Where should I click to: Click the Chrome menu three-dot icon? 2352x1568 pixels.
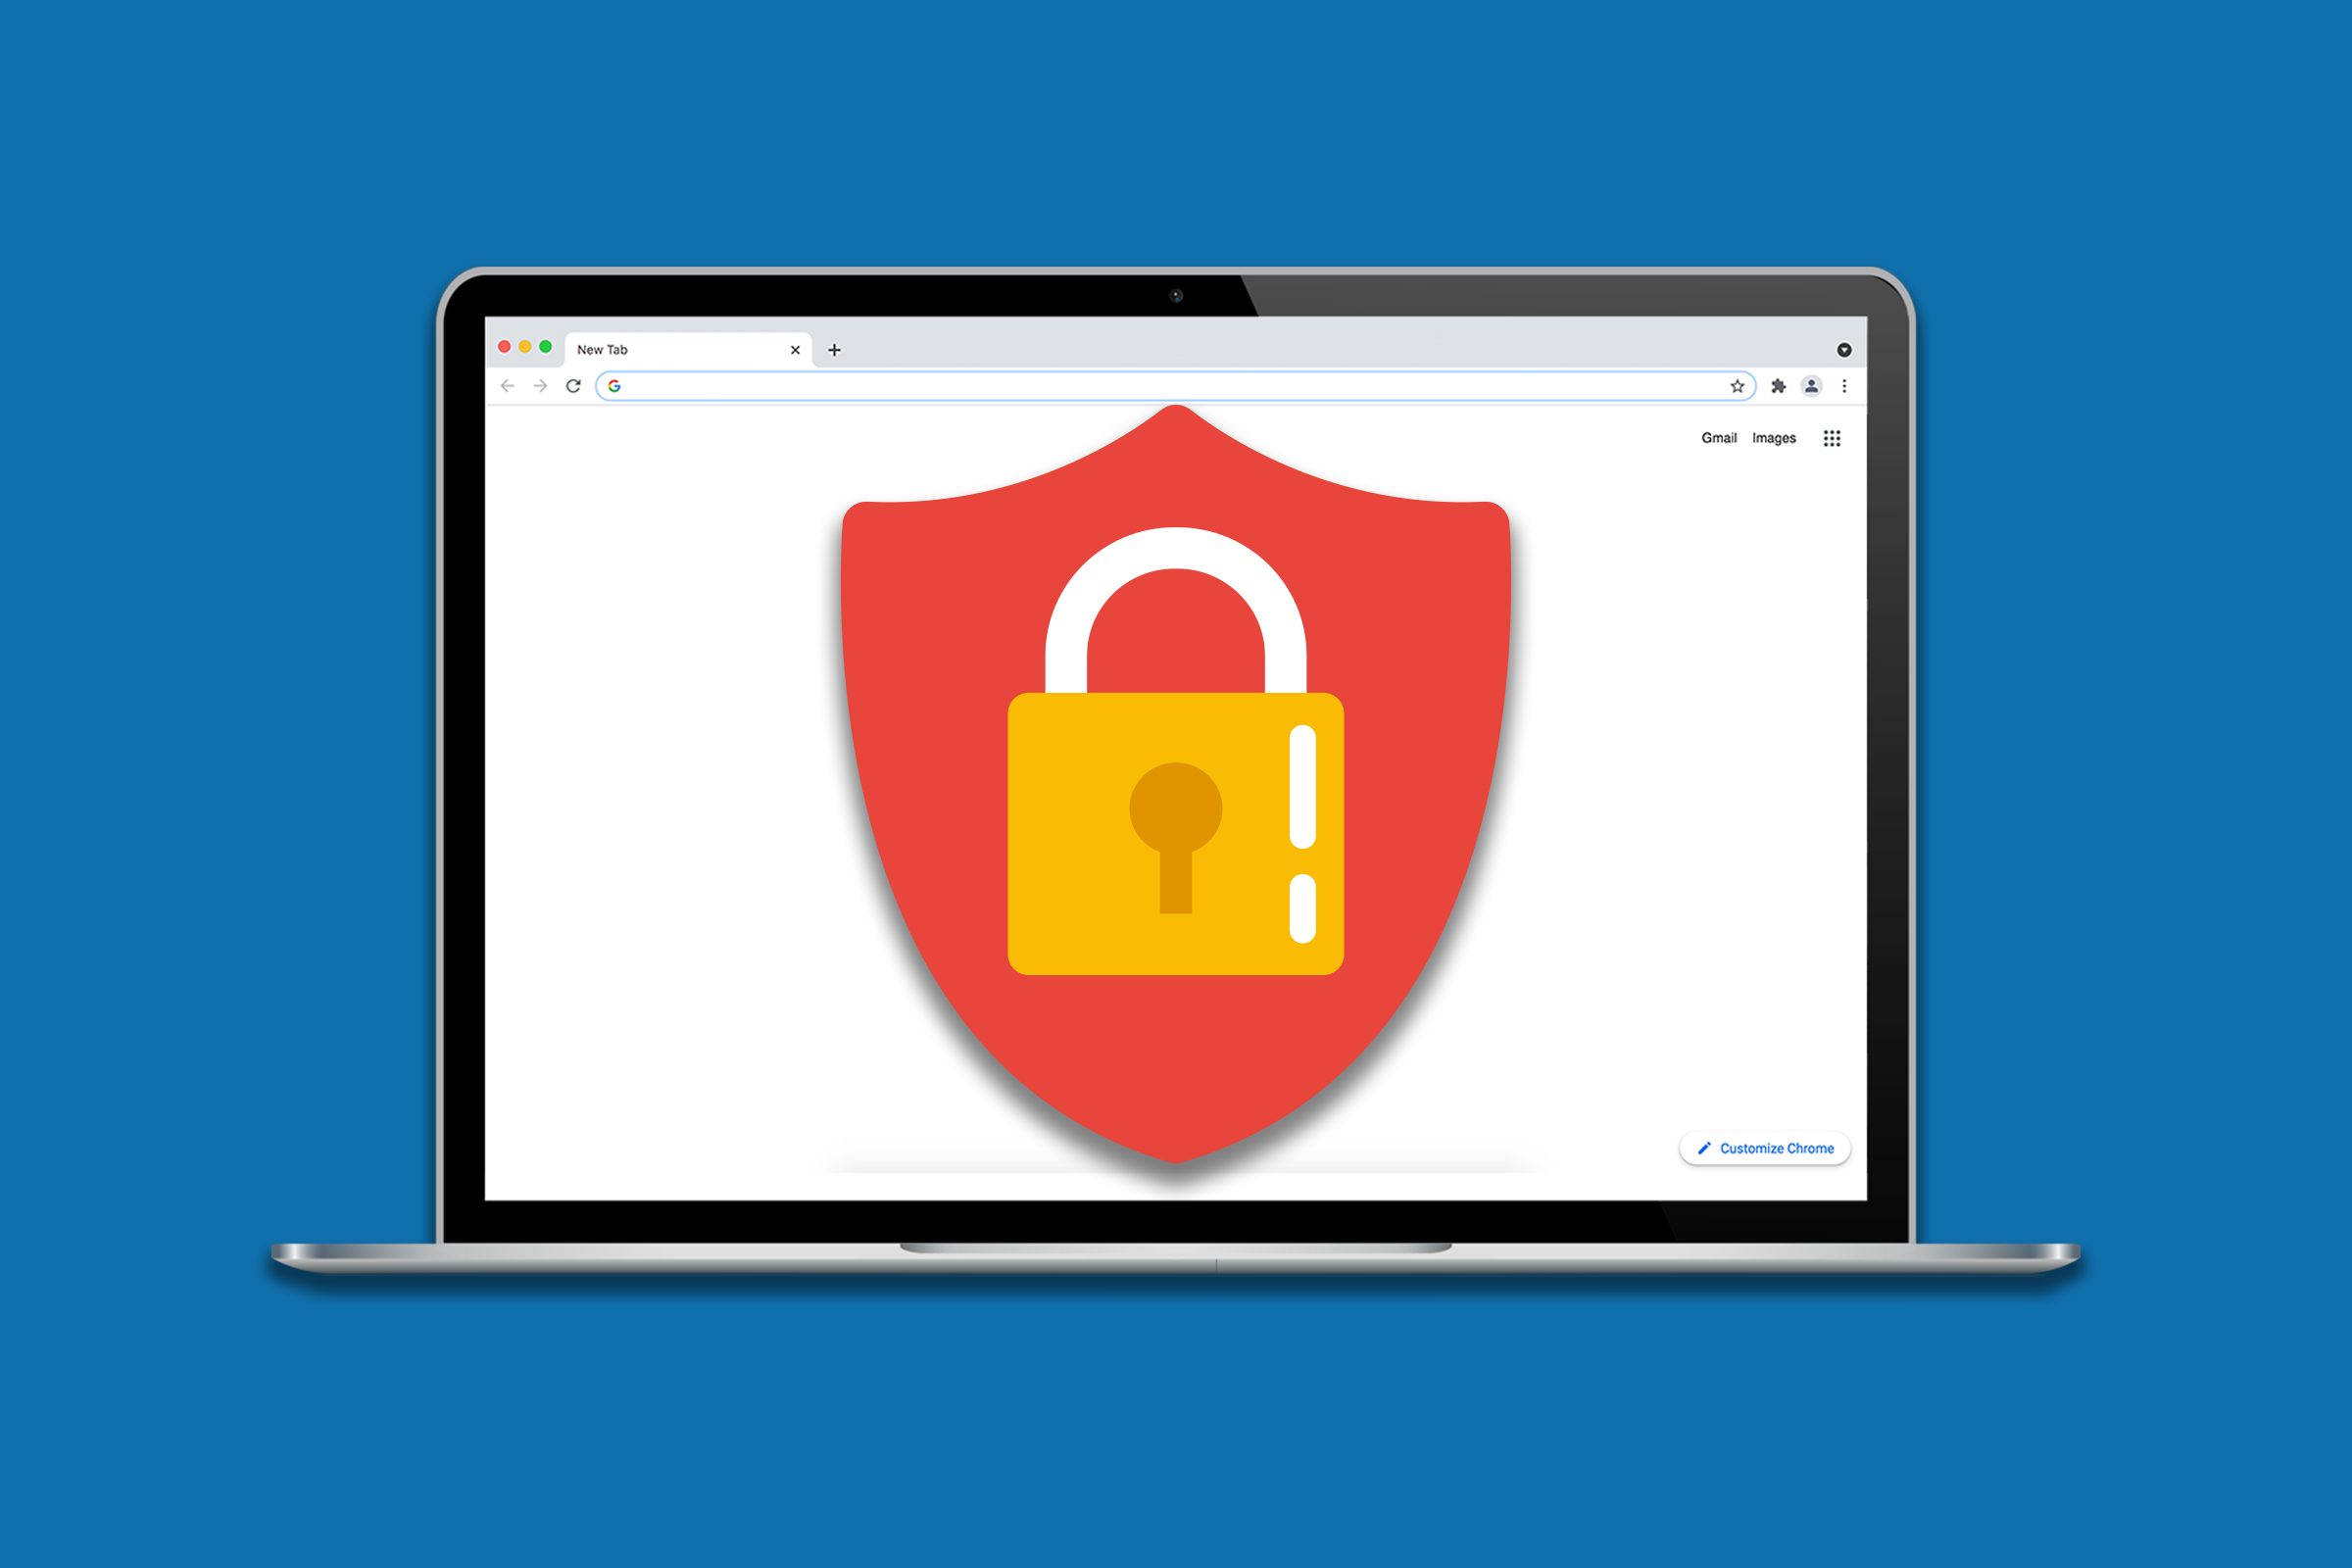(1848, 381)
